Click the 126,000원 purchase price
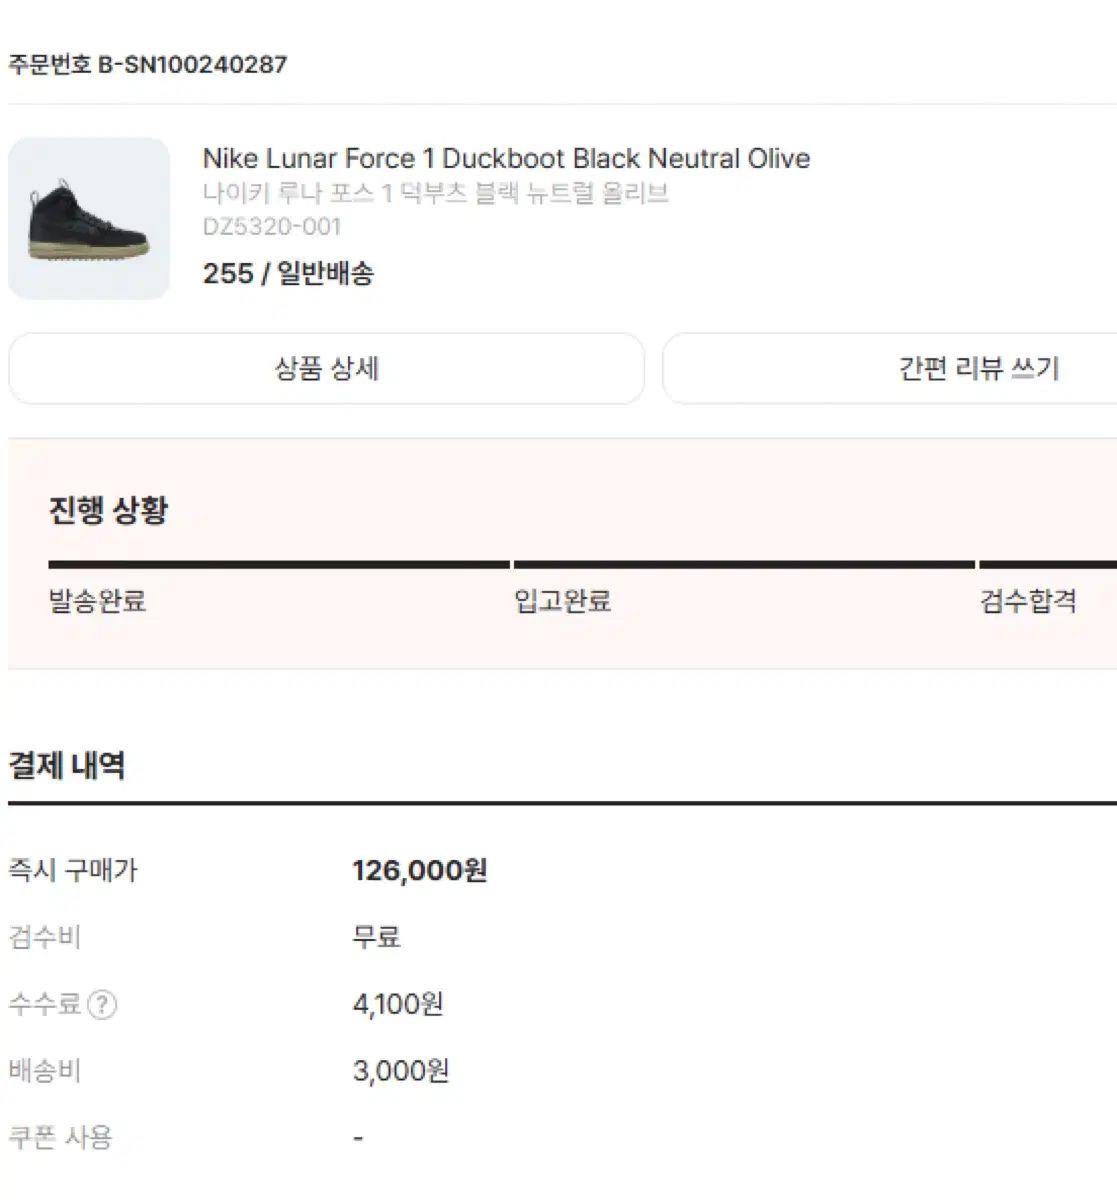 (x=420, y=870)
